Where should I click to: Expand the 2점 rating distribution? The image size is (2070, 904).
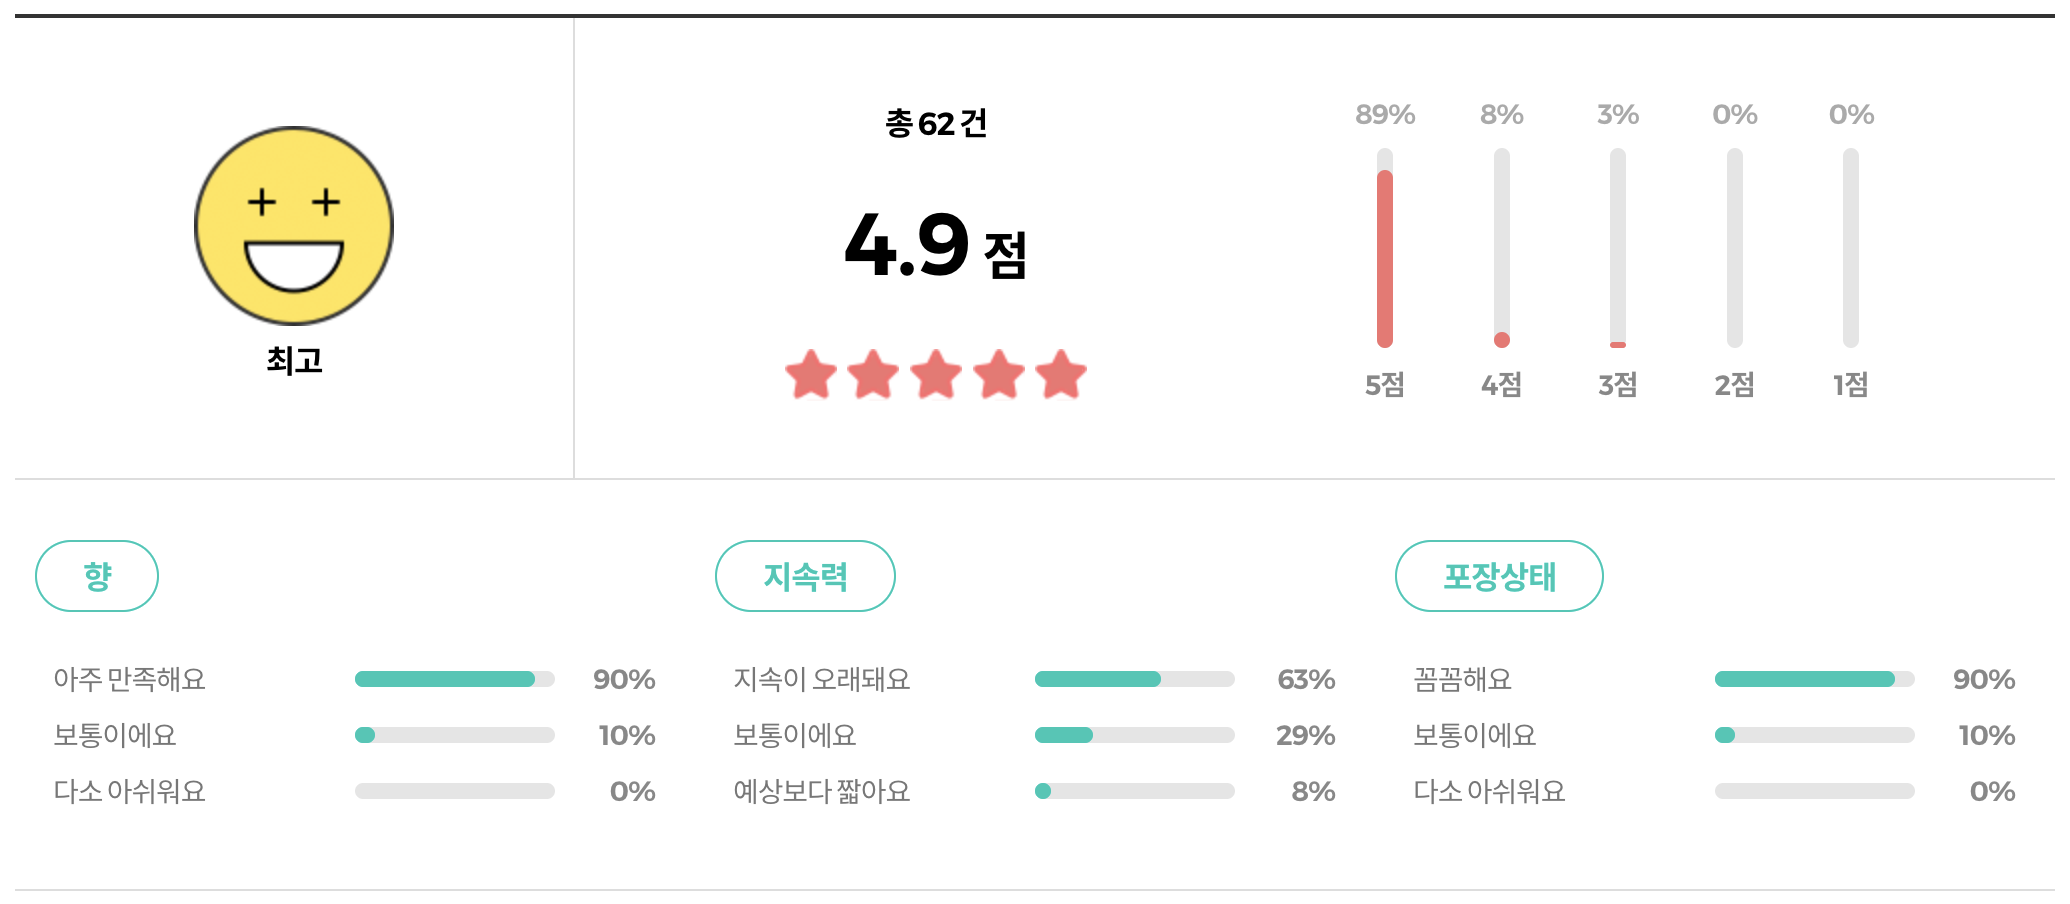click(1733, 250)
